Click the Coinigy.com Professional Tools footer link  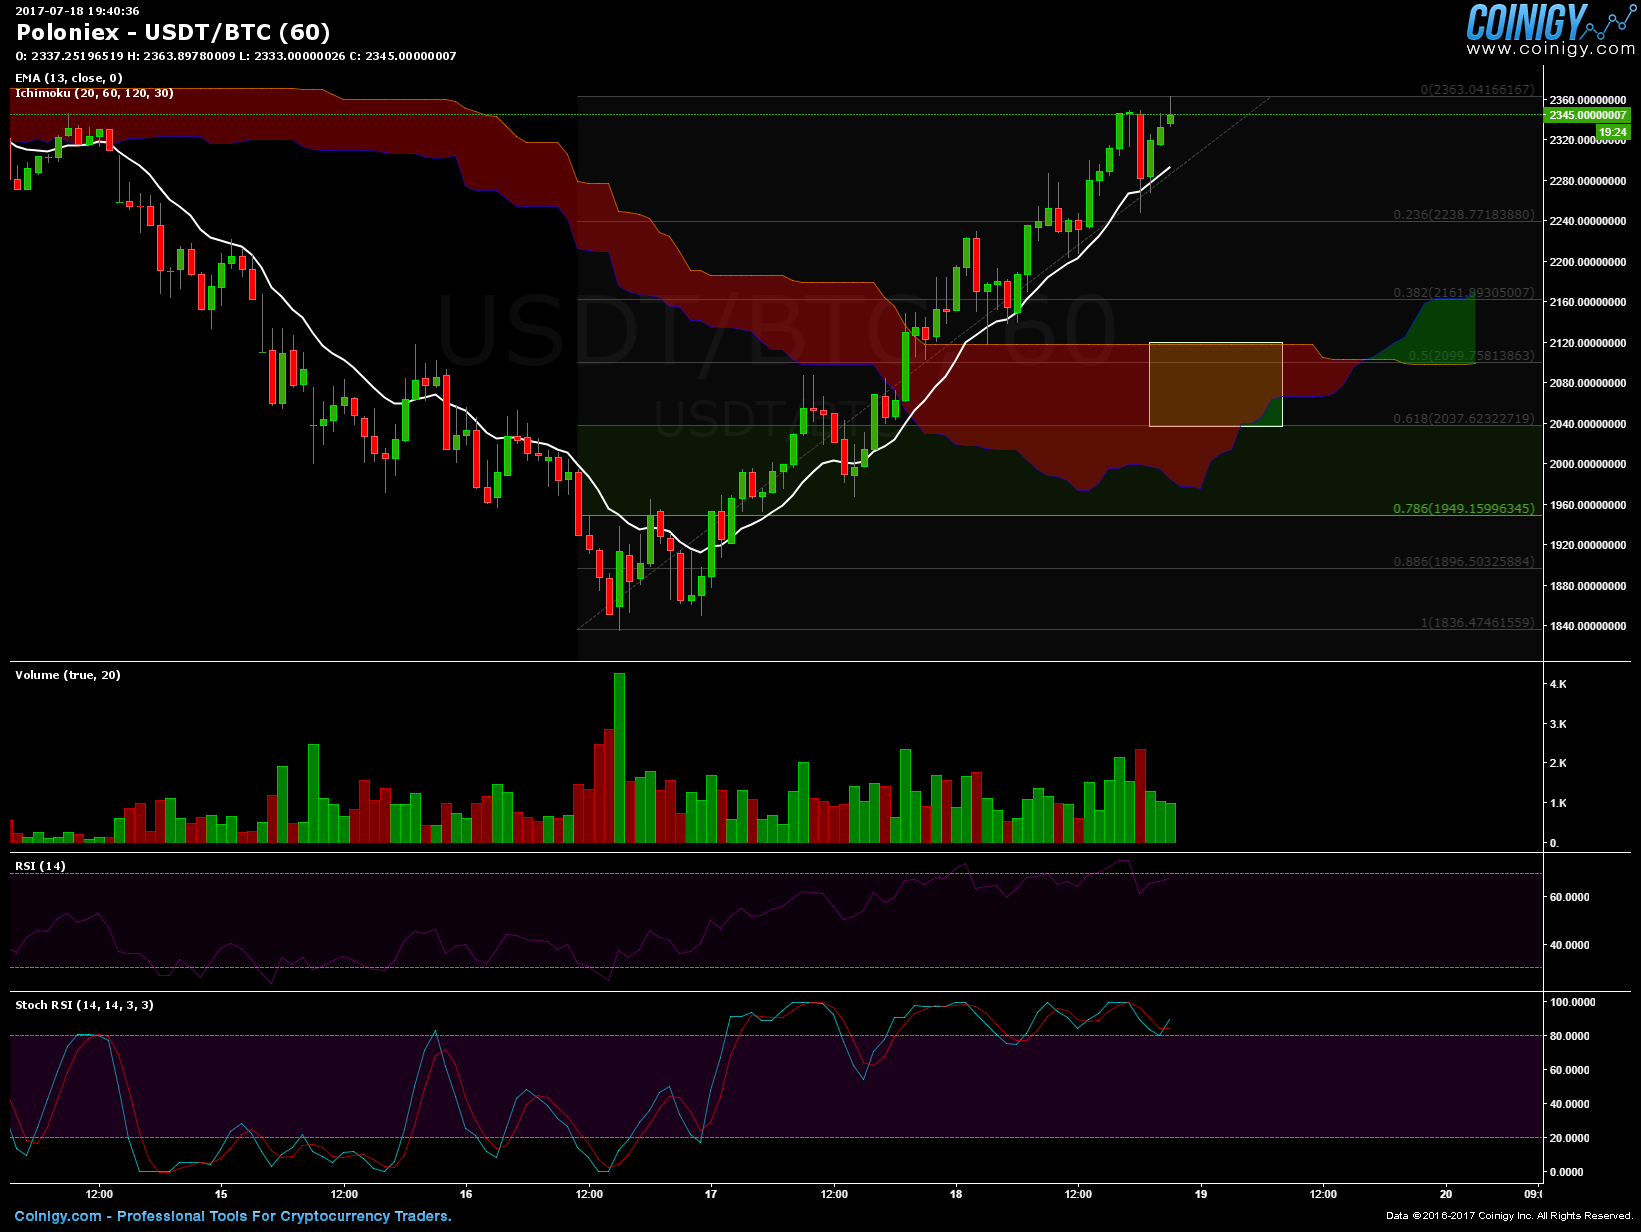[x=233, y=1216]
